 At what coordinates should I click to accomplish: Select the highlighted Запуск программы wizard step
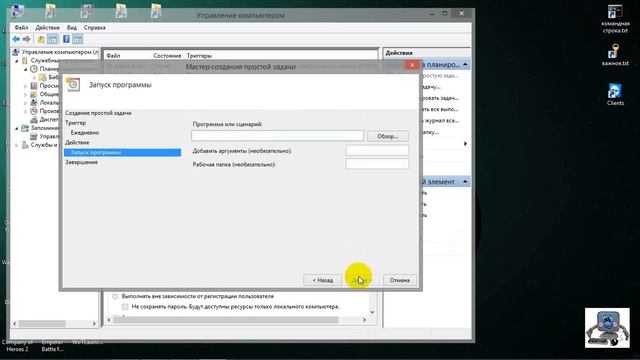click(x=122, y=152)
